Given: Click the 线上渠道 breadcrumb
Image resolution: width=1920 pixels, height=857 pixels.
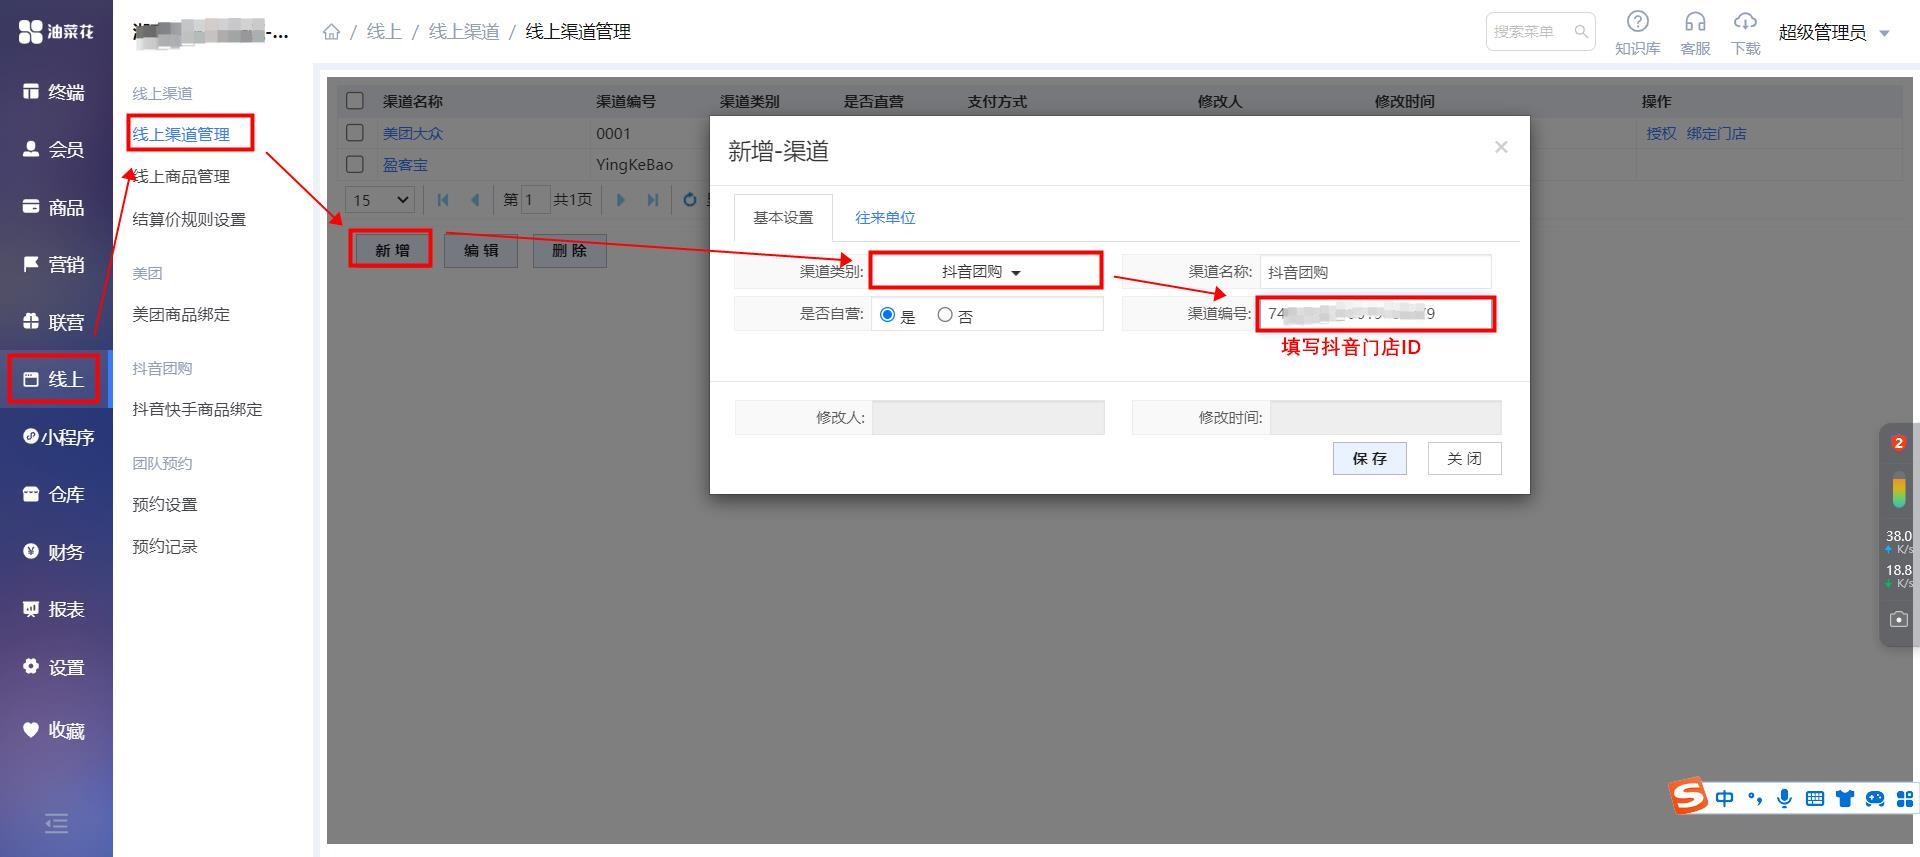Looking at the screenshot, I should pos(464,32).
